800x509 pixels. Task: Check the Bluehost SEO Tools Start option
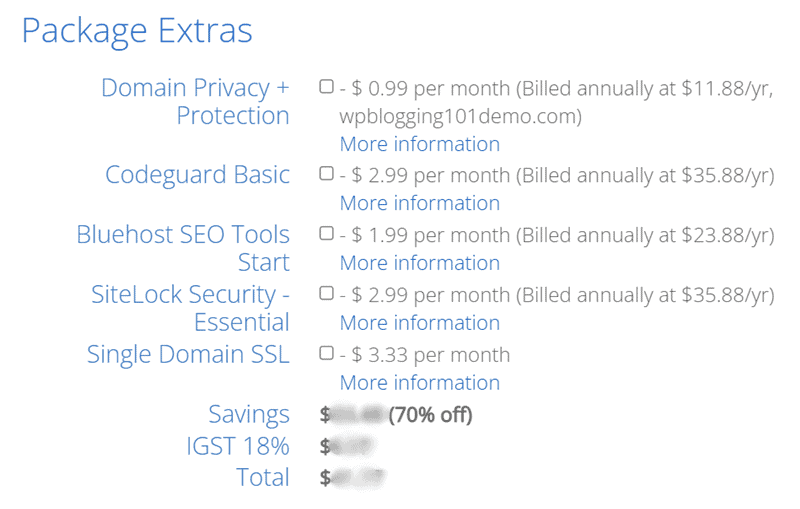coord(326,234)
